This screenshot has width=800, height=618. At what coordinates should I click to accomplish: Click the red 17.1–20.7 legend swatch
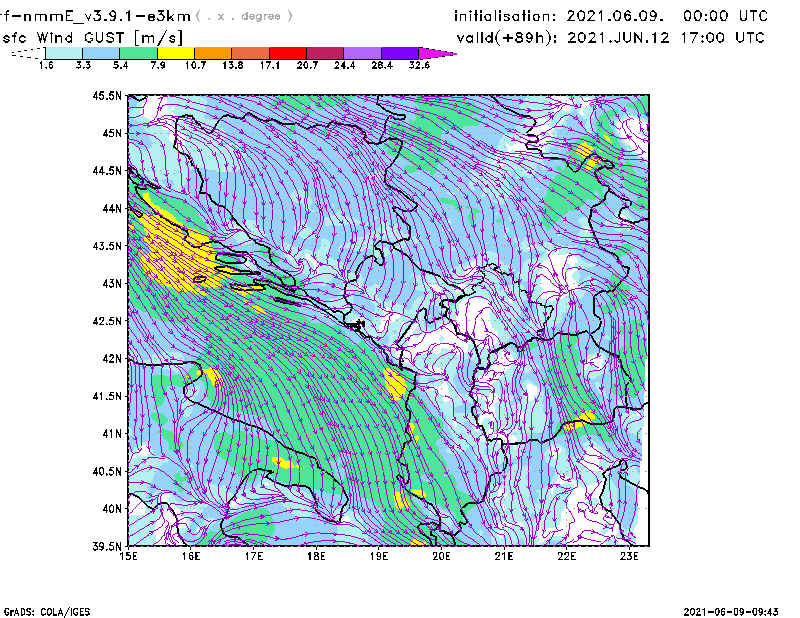288,53
